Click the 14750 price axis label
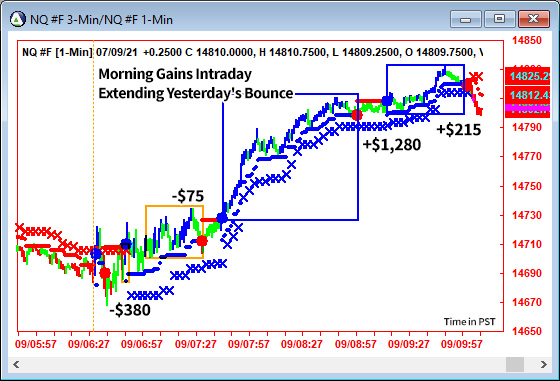This screenshot has width=560, height=381. coord(527,186)
